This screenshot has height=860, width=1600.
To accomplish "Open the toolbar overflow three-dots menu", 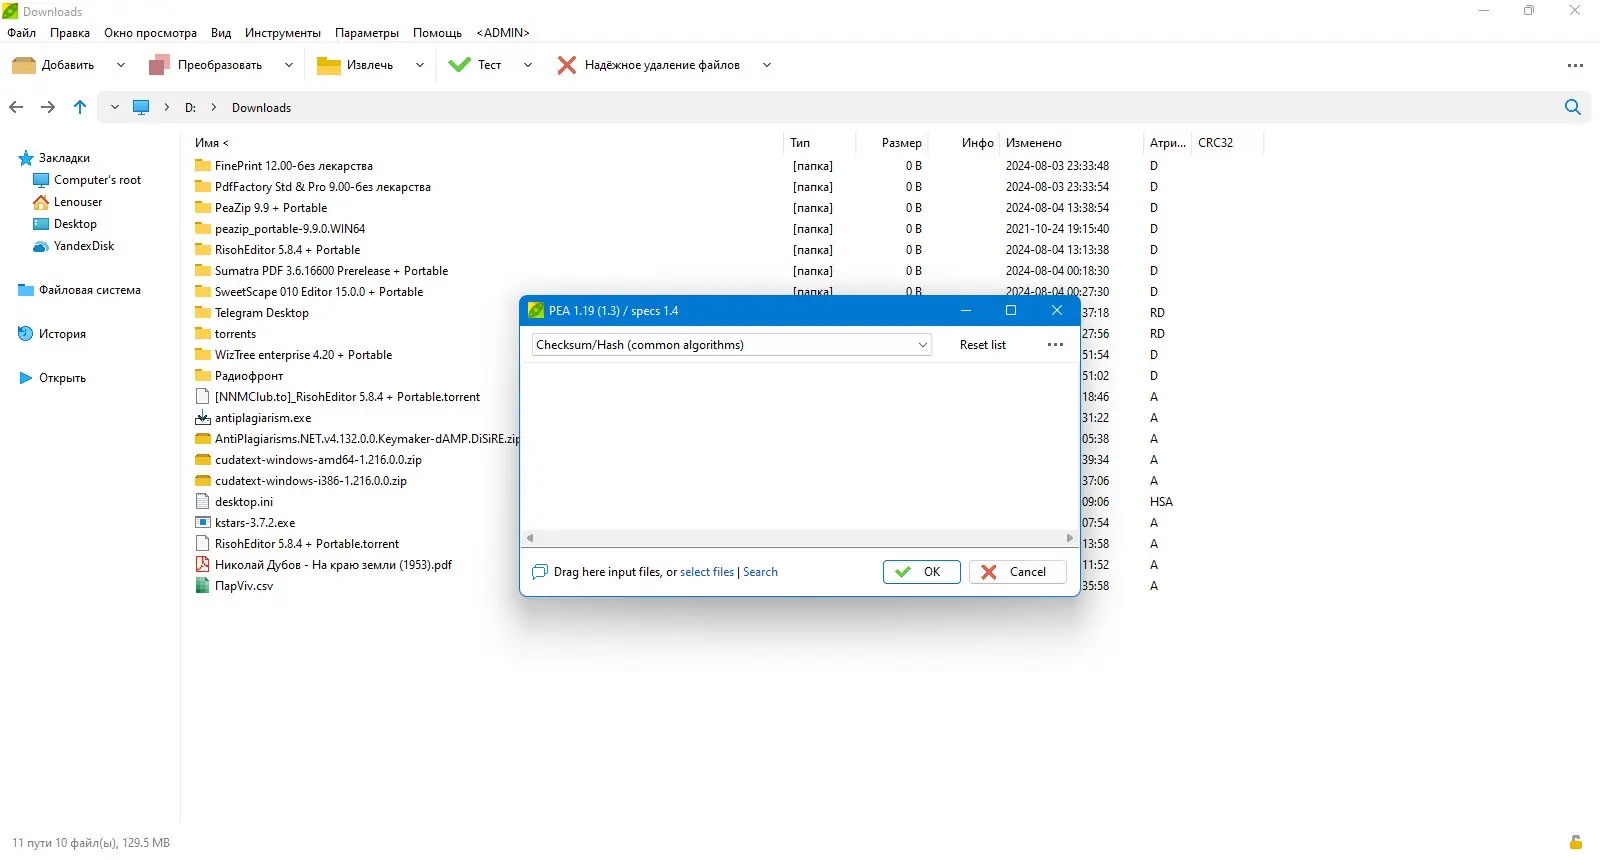I will (x=1575, y=65).
